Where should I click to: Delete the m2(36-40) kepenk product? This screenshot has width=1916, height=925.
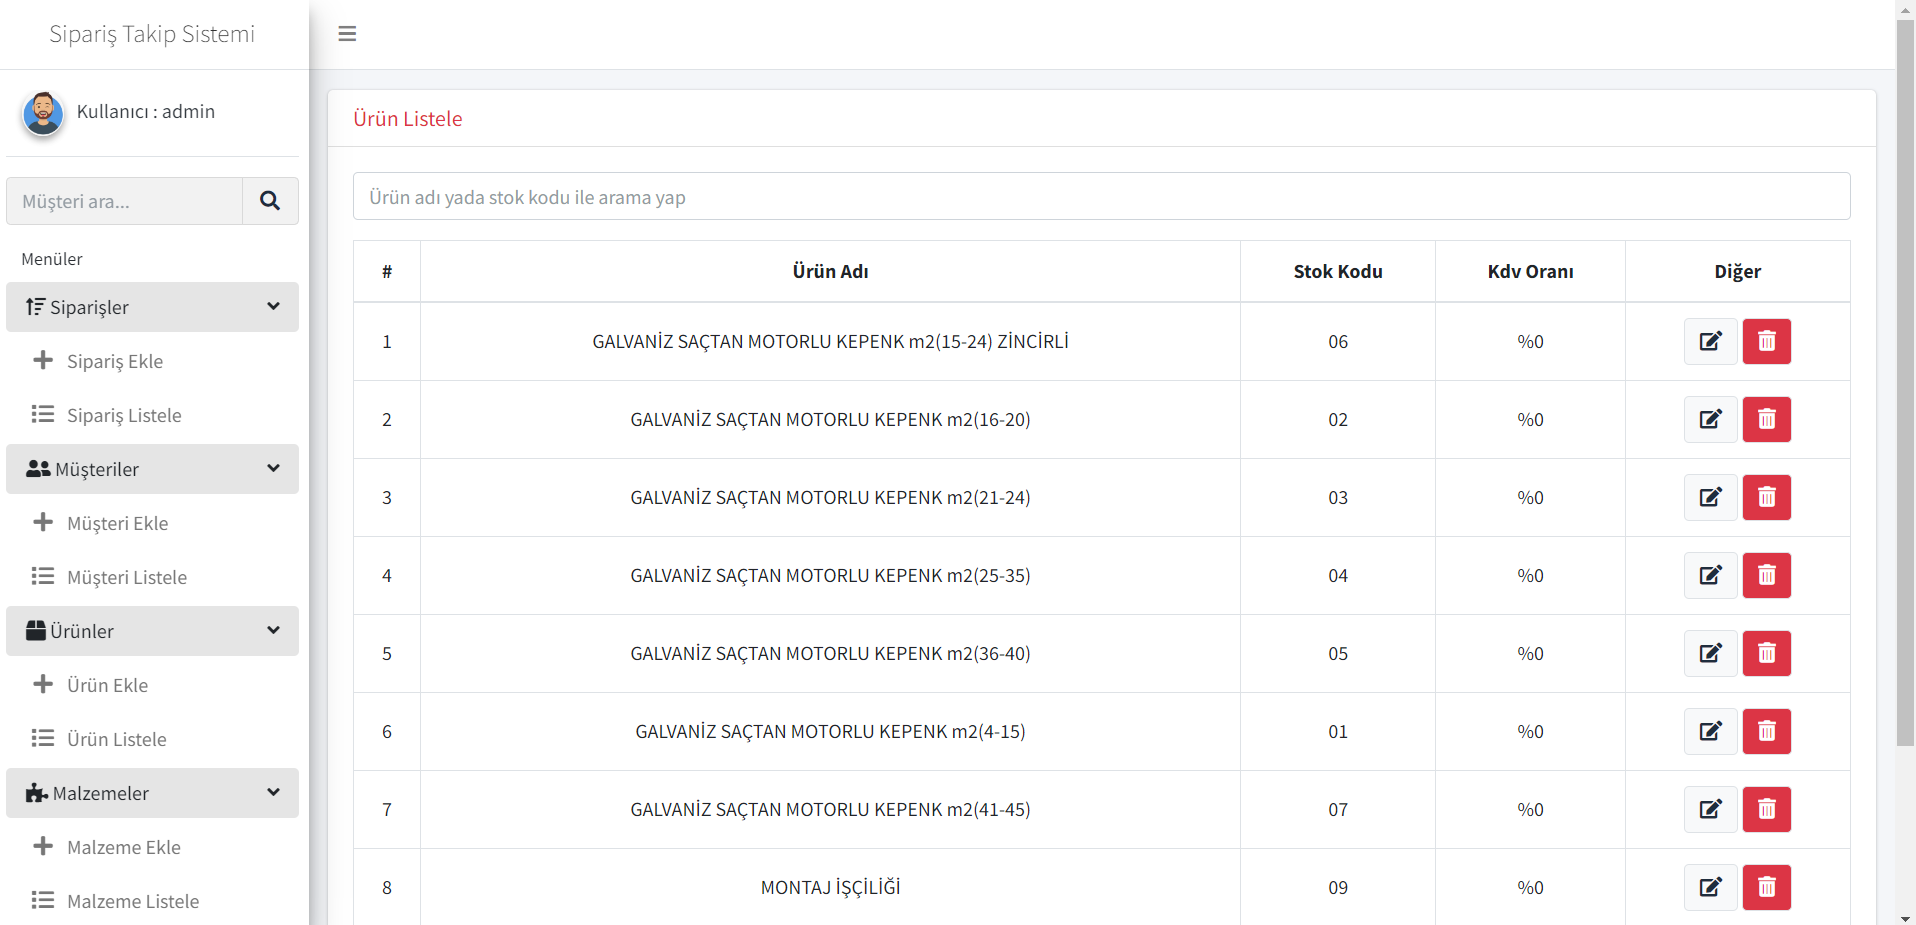[x=1766, y=653]
